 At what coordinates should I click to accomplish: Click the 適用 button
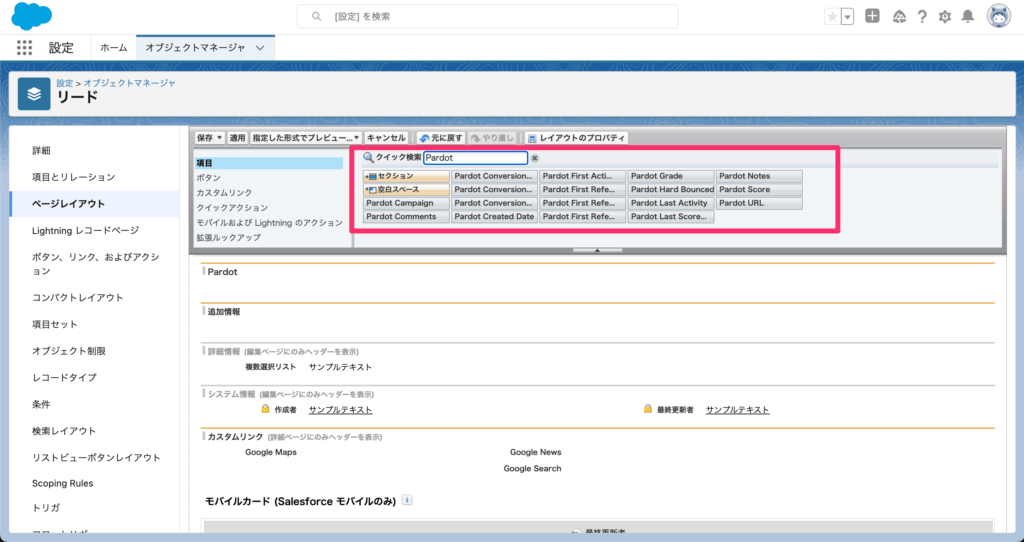coord(237,138)
